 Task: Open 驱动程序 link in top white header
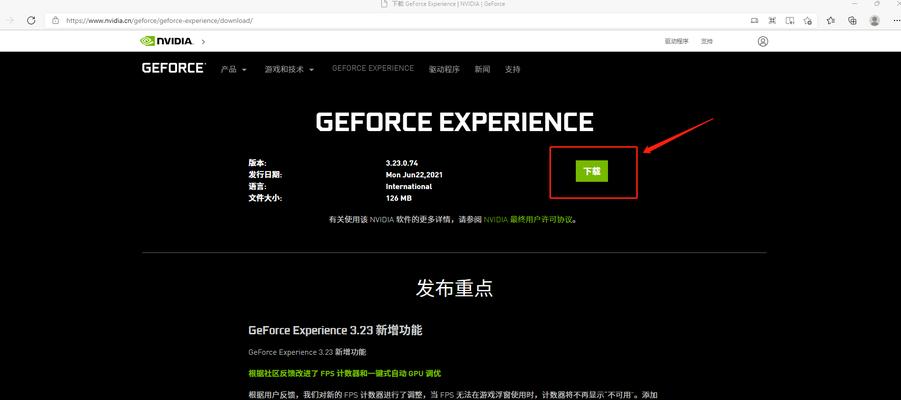[x=676, y=41]
